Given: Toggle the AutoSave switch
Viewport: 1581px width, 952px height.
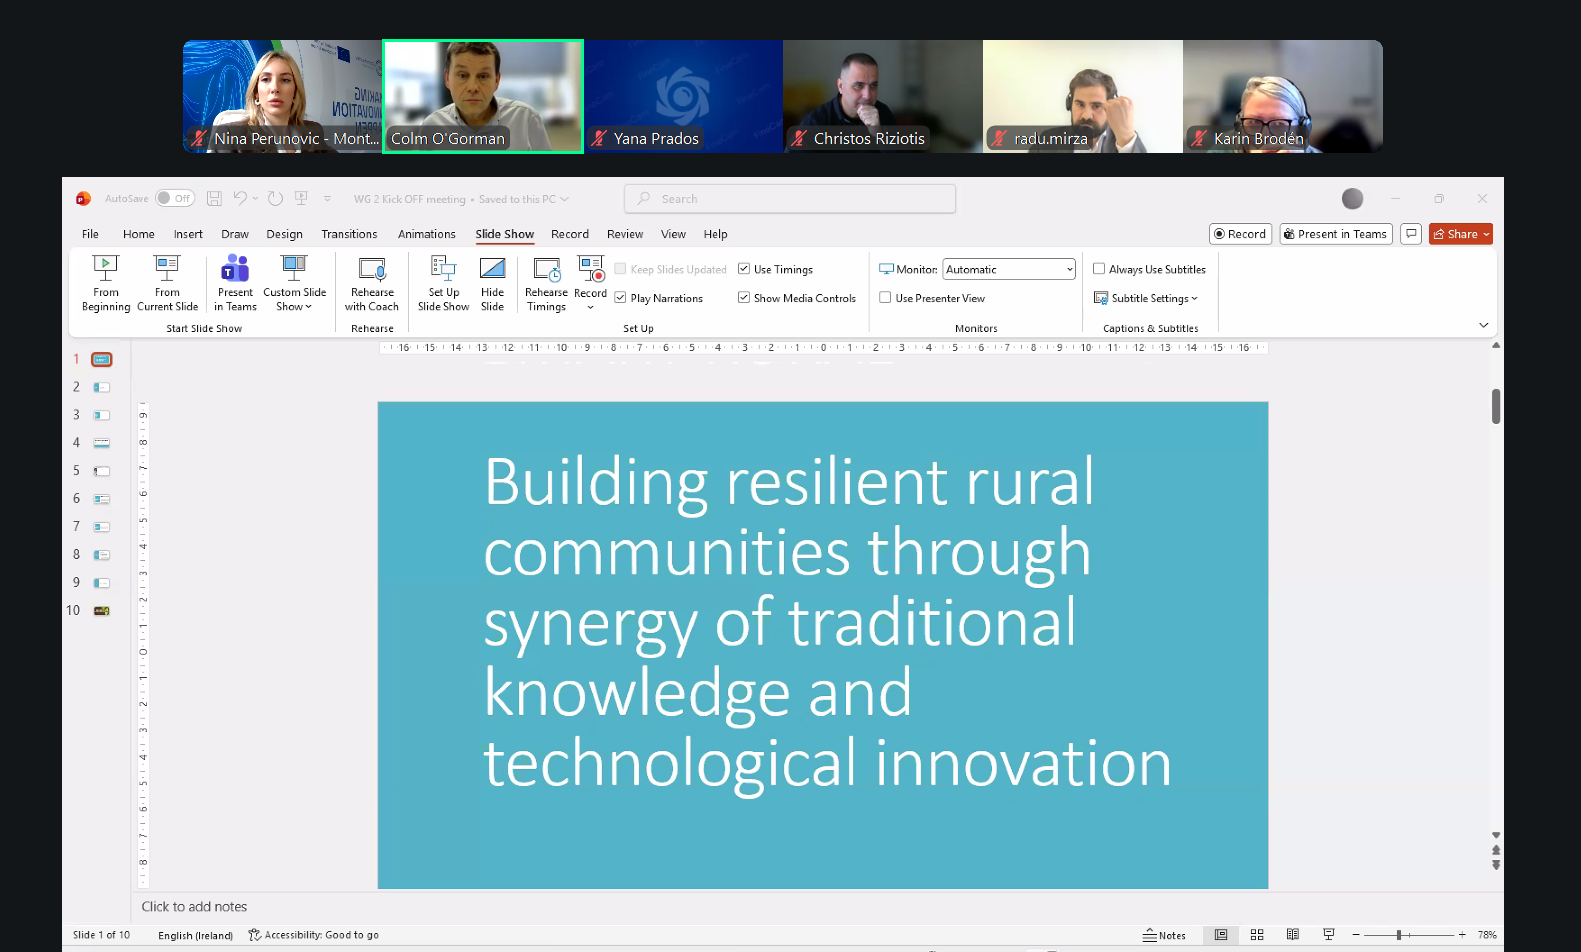Looking at the screenshot, I should coord(175,199).
